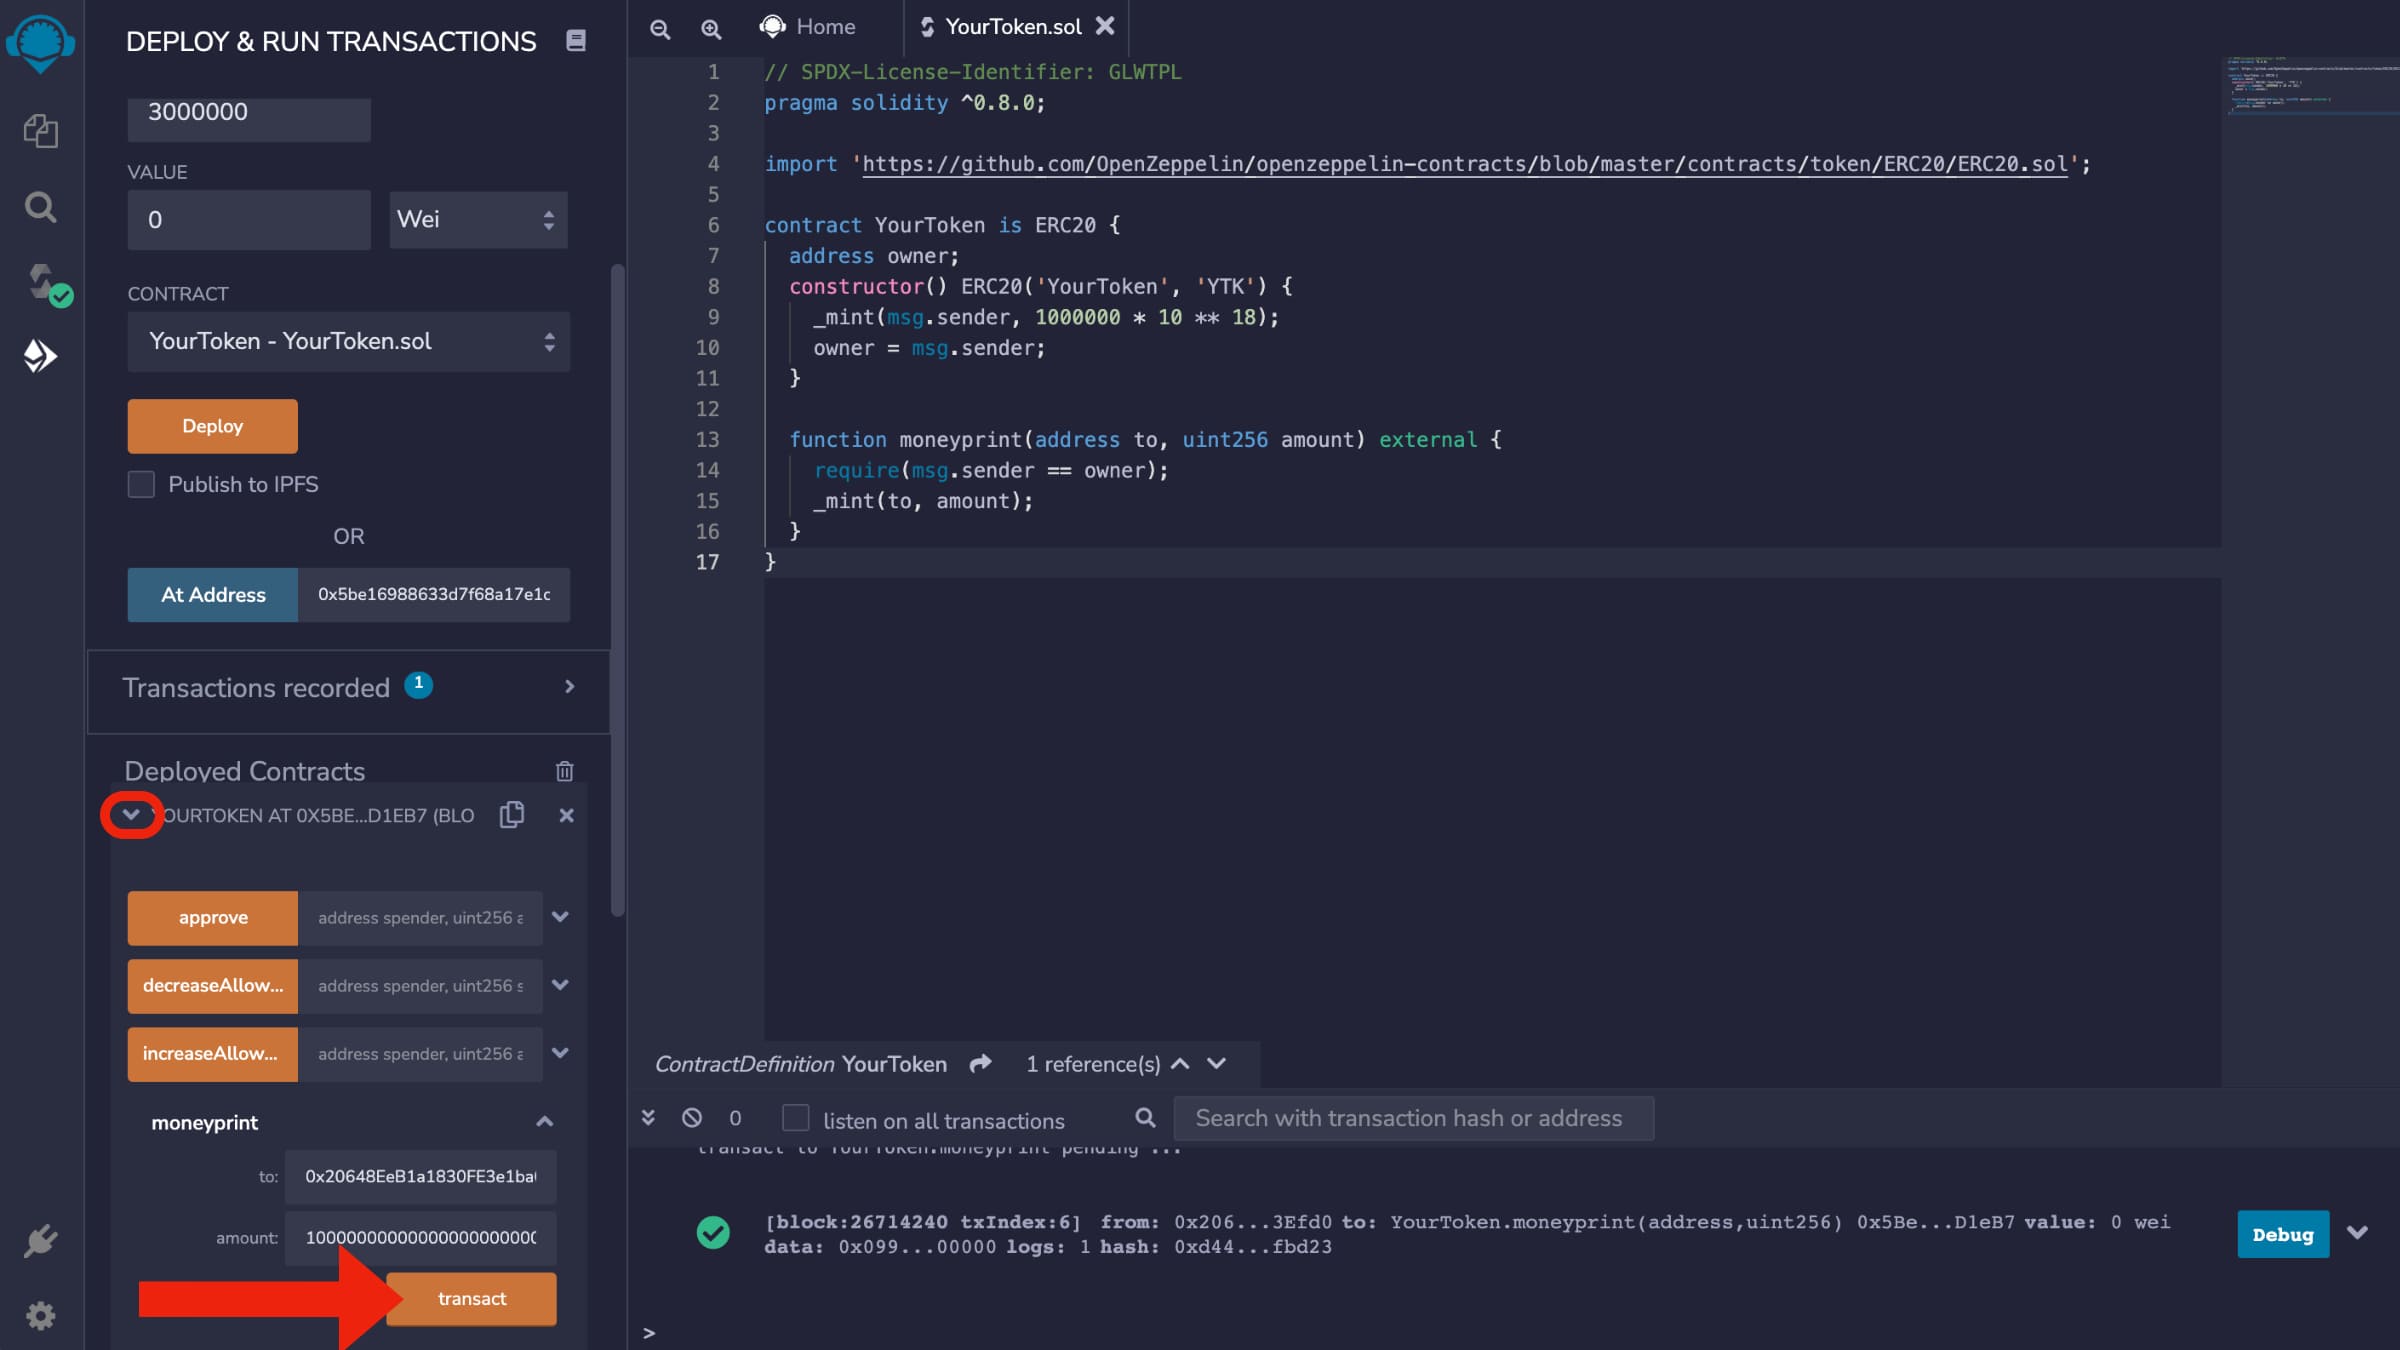Clear the terminal console icon
This screenshot has height=1350, width=2400.
tap(692, 1118)
